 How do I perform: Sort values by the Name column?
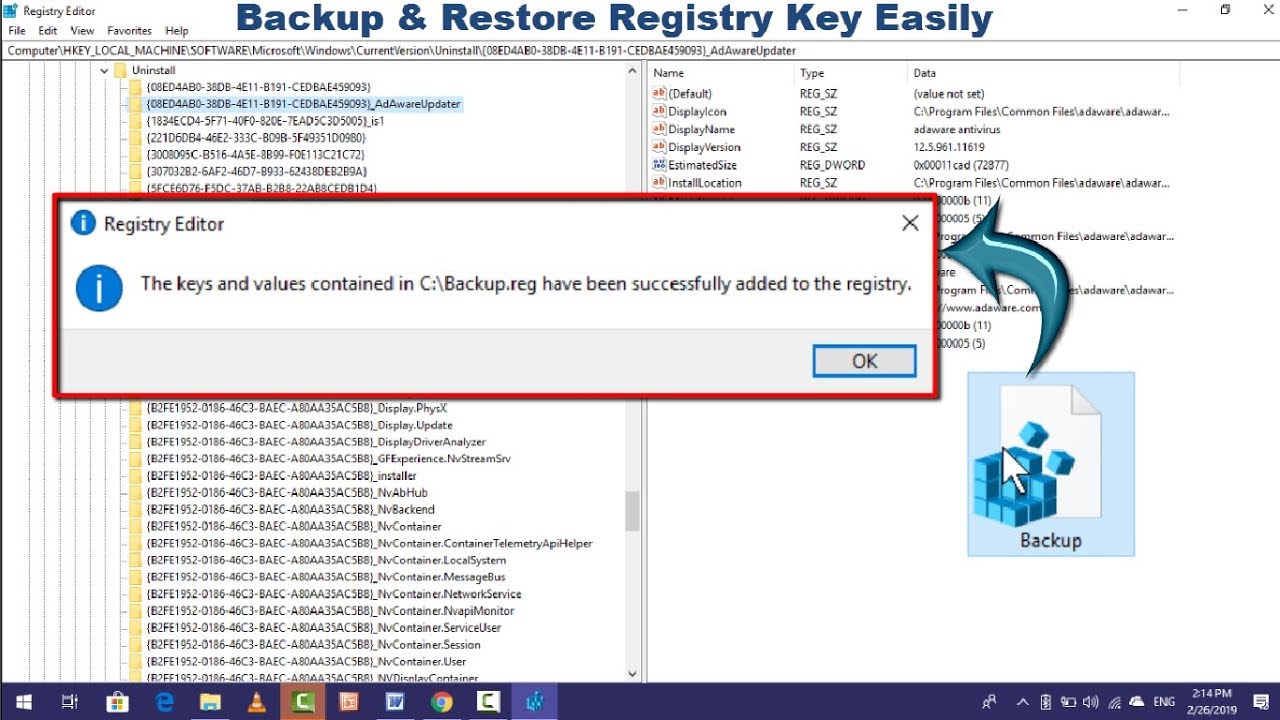point(721,73)
